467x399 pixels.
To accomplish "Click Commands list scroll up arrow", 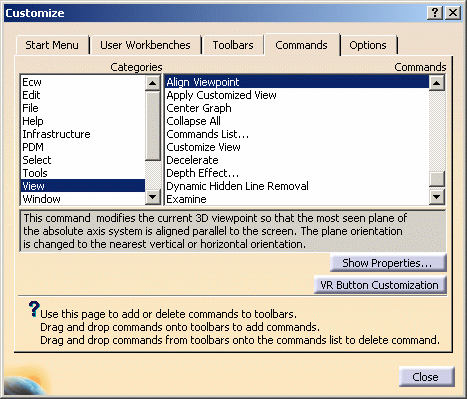I will [x=437, y=83].
